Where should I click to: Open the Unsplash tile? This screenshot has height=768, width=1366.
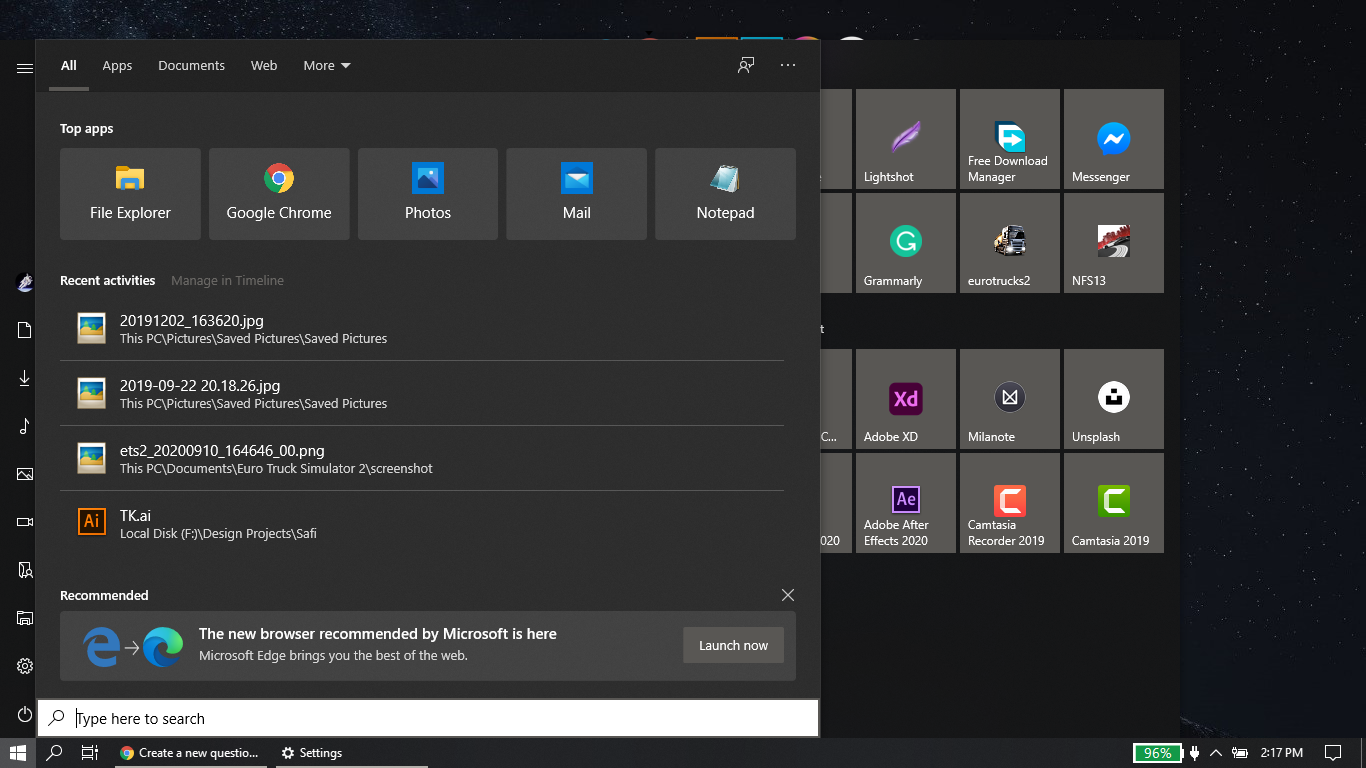[1114, 399]
